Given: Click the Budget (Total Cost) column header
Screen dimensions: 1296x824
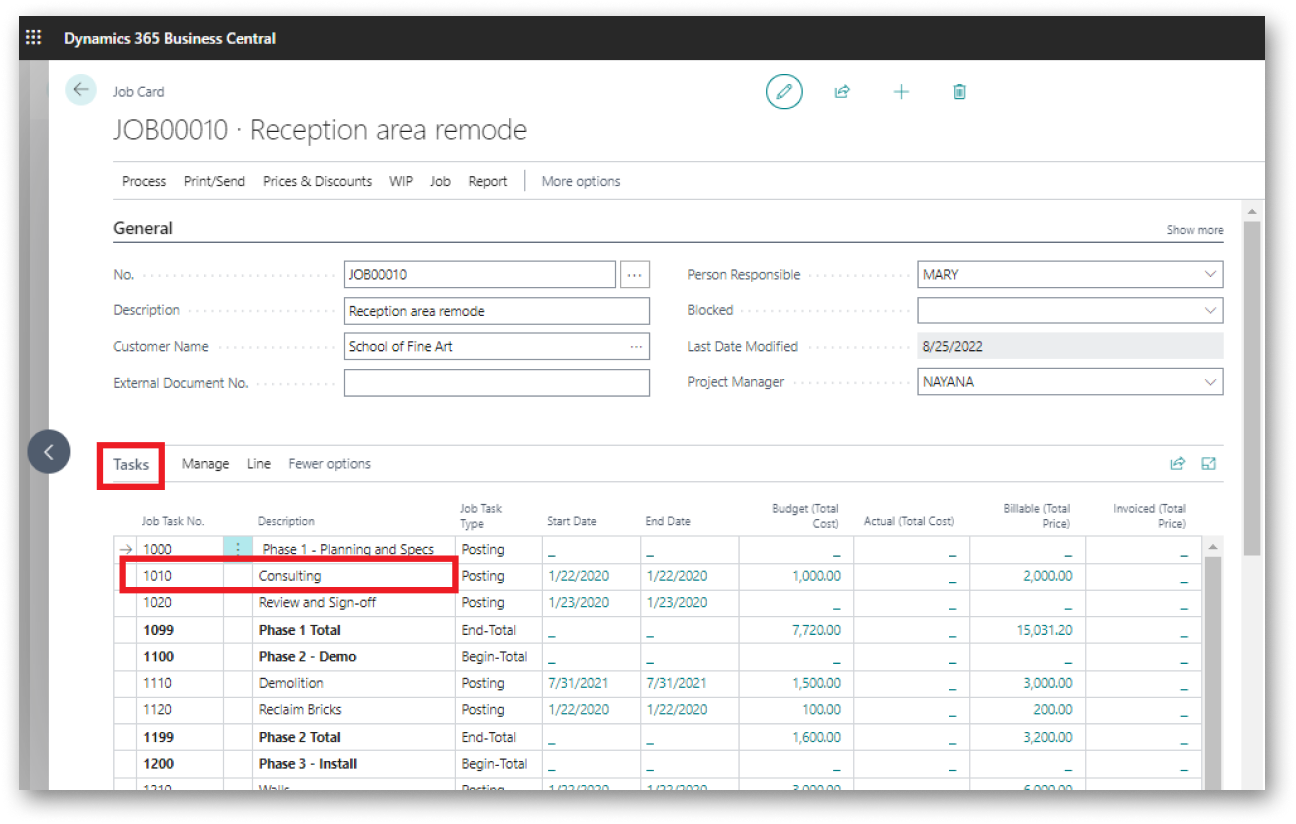Looking at the screenshot, I should 806,515.
